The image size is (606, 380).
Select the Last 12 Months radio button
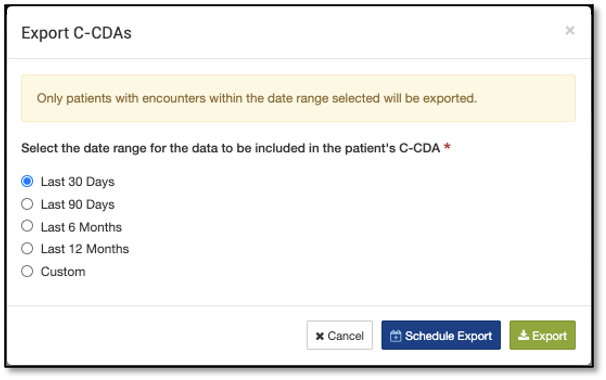[x=27, y=249]
